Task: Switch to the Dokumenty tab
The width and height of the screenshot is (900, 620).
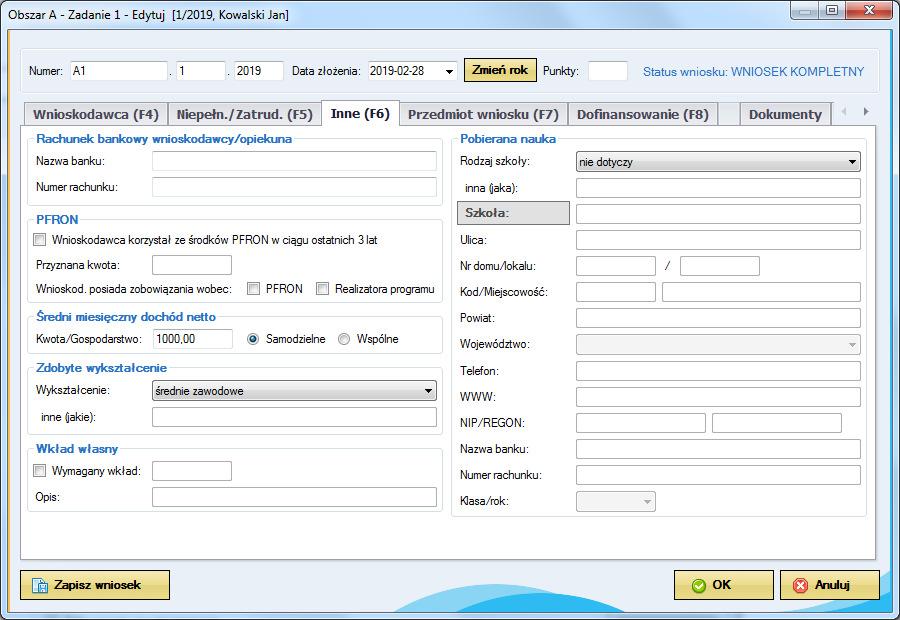Action: (x=785, y=114)
